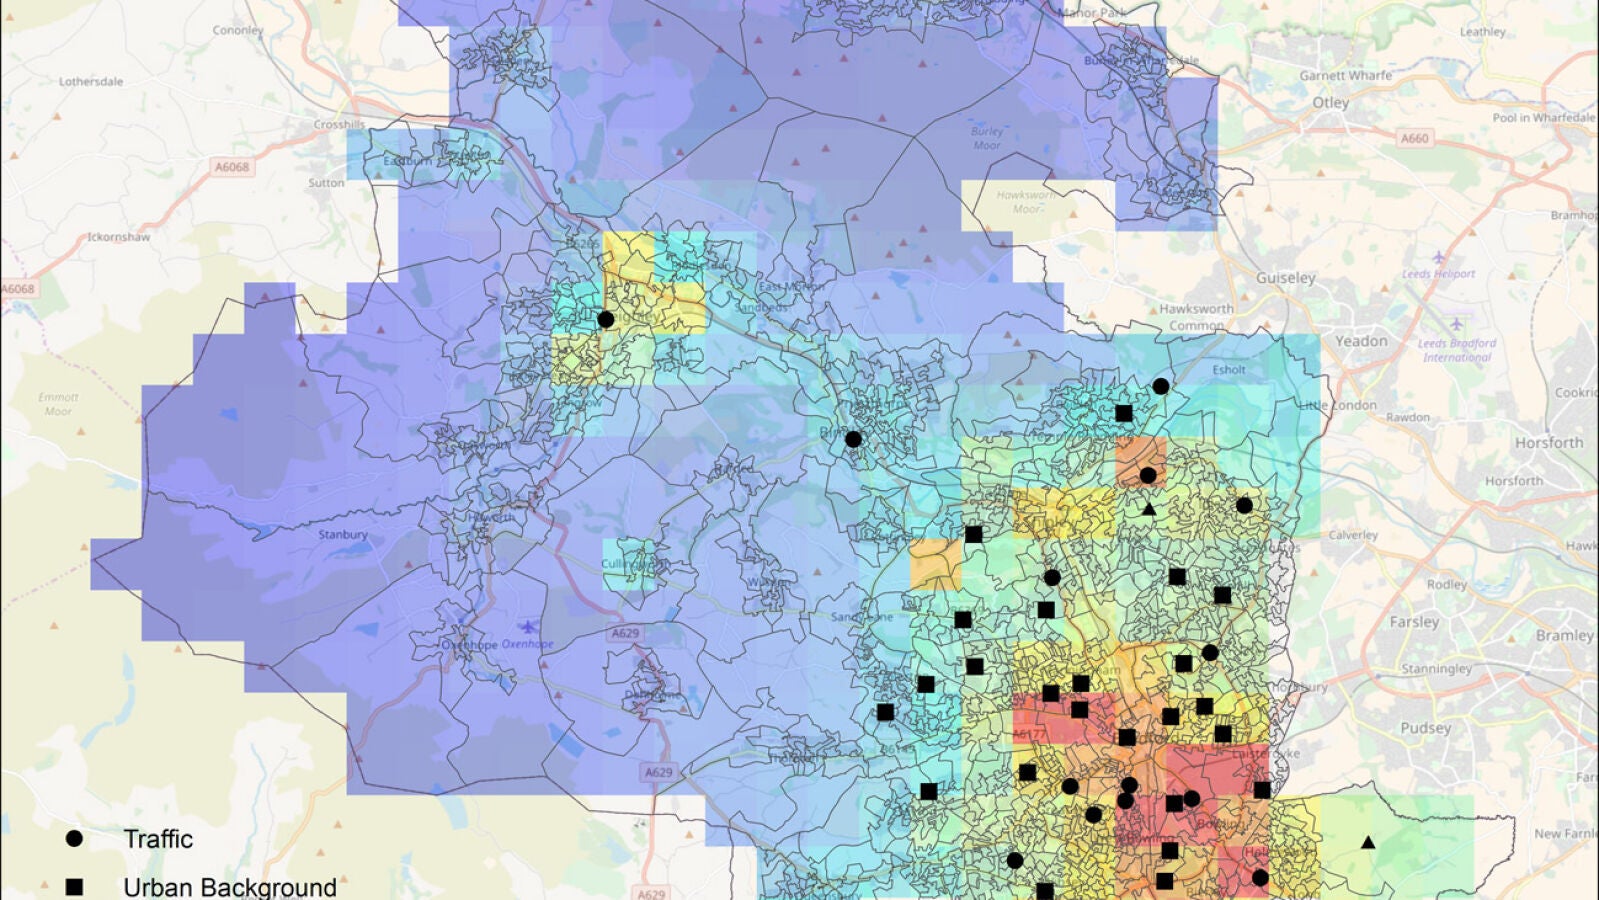Click the Oxenhope airfield plane icon
The width and height of the screenshot is (1599, 900).
528,627
